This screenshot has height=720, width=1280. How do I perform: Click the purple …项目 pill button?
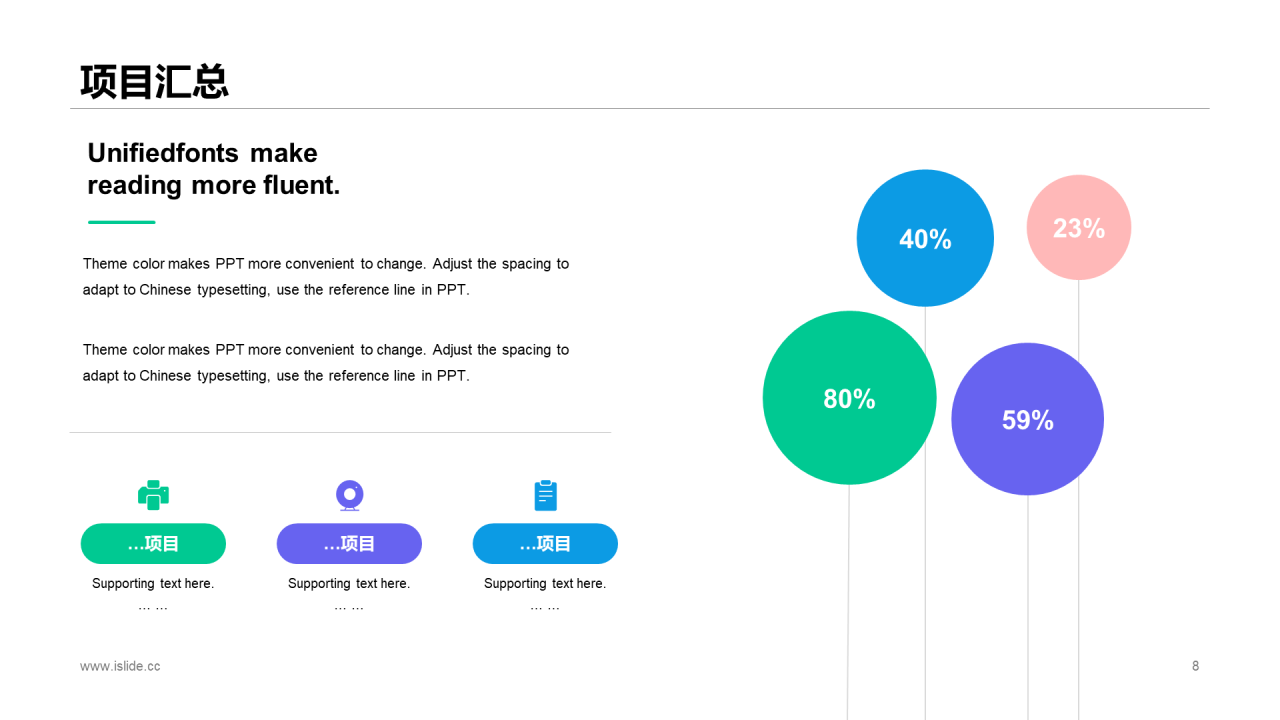click(x=349, y=544)
